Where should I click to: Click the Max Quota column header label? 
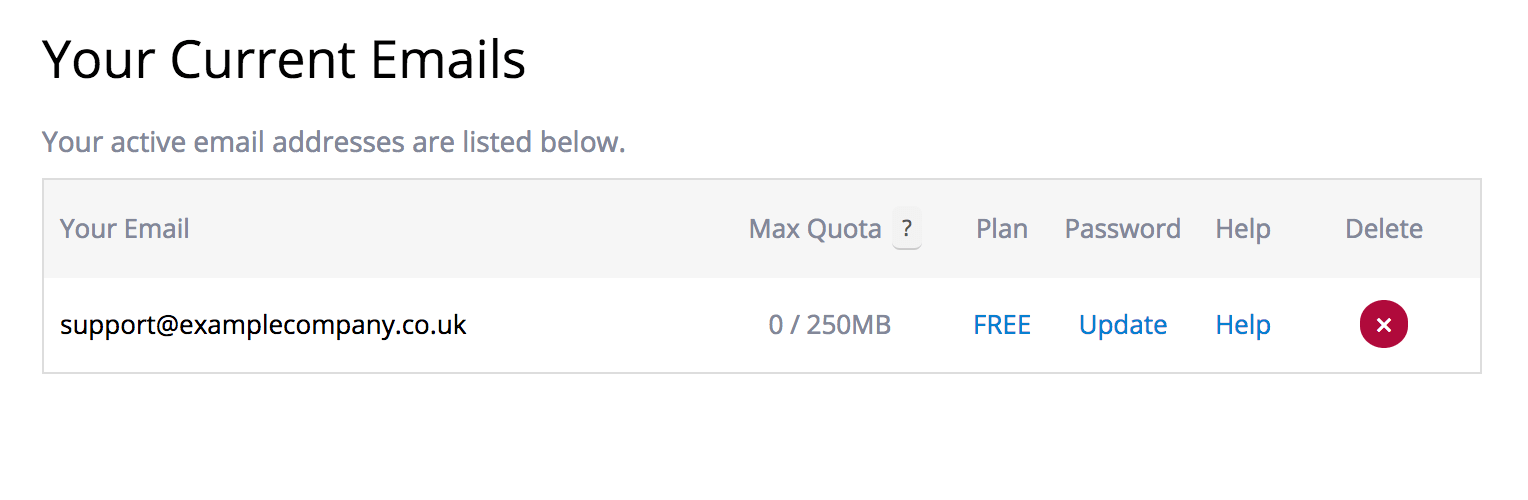coord(815,229)
